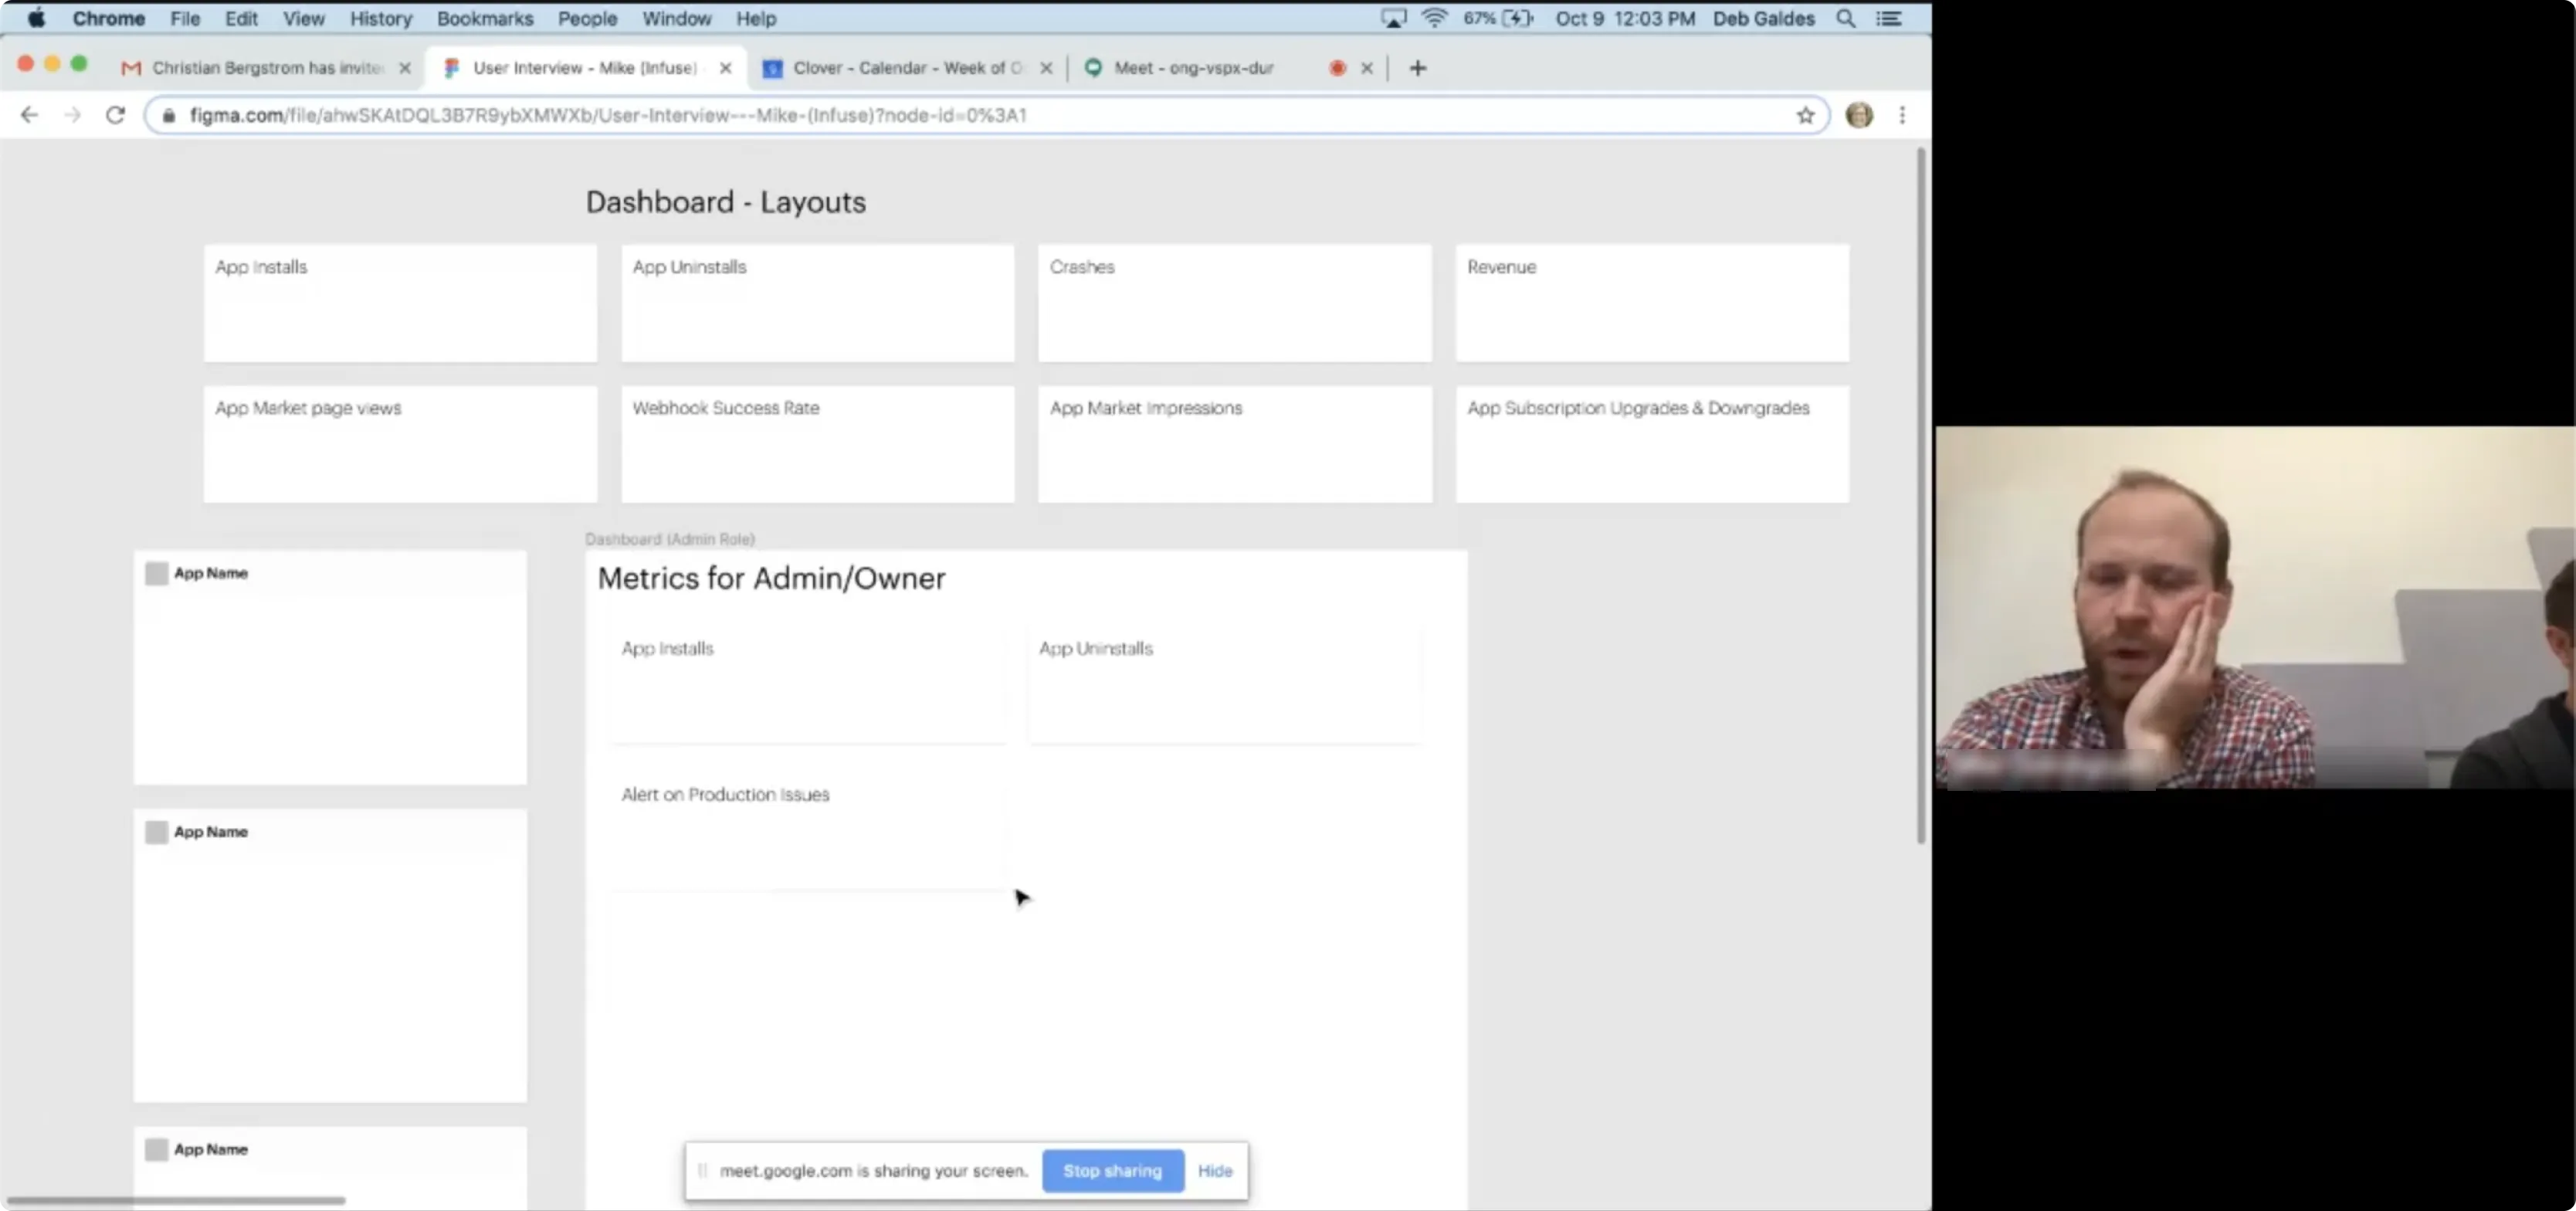2576x1211 pixels.
Task: Open the History menu
Action: pyautogui.click(x=380, y=18)
